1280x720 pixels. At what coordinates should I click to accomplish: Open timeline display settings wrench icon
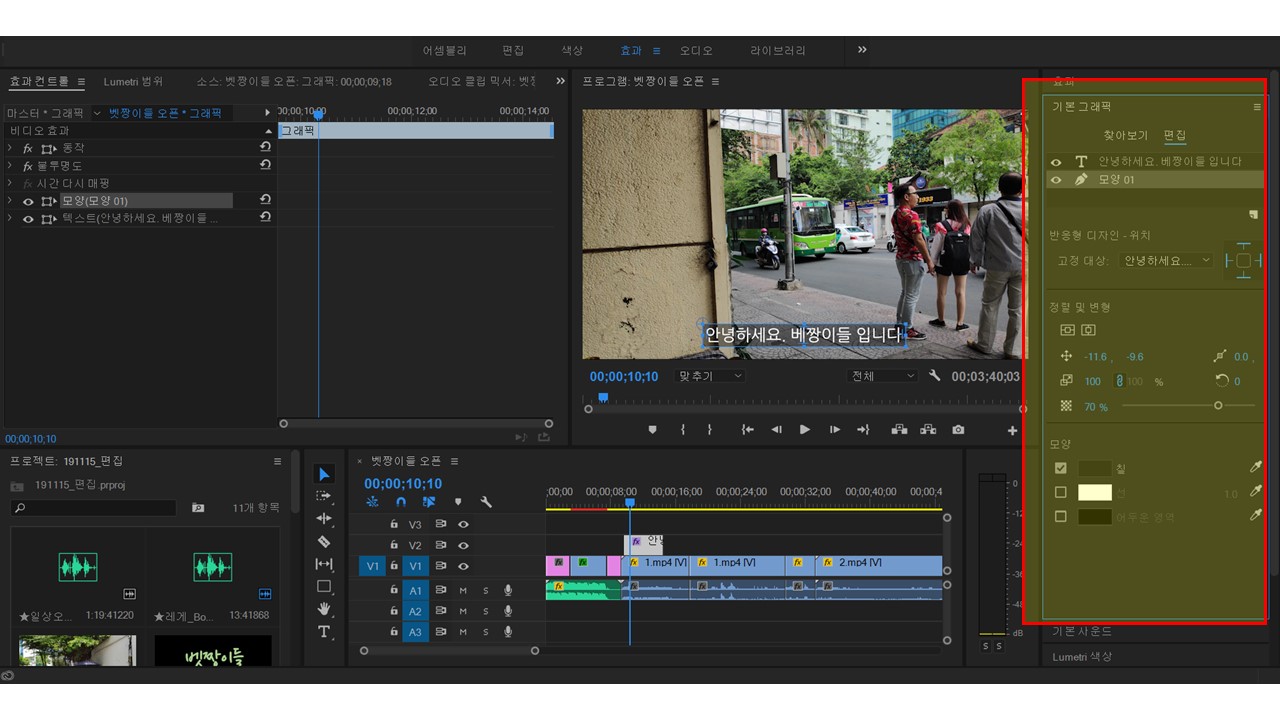click(486, 502)
